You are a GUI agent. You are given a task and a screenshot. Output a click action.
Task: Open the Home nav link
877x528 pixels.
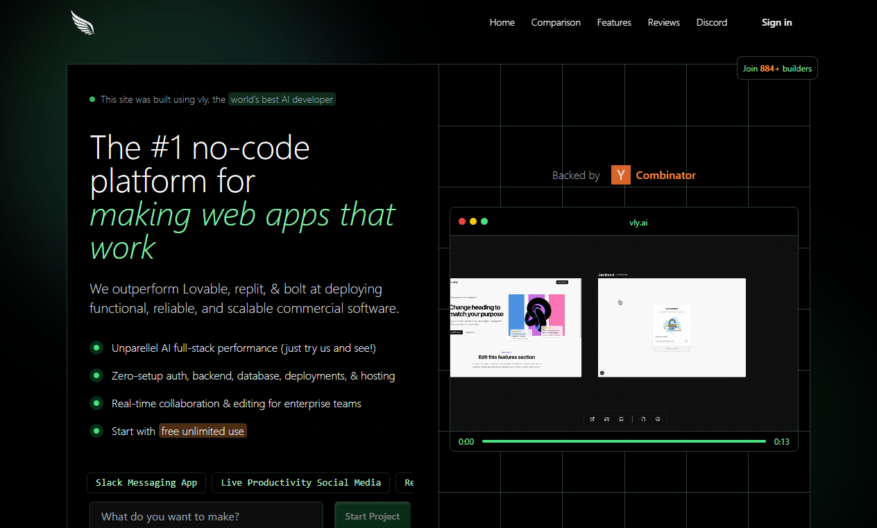[502, 22]
